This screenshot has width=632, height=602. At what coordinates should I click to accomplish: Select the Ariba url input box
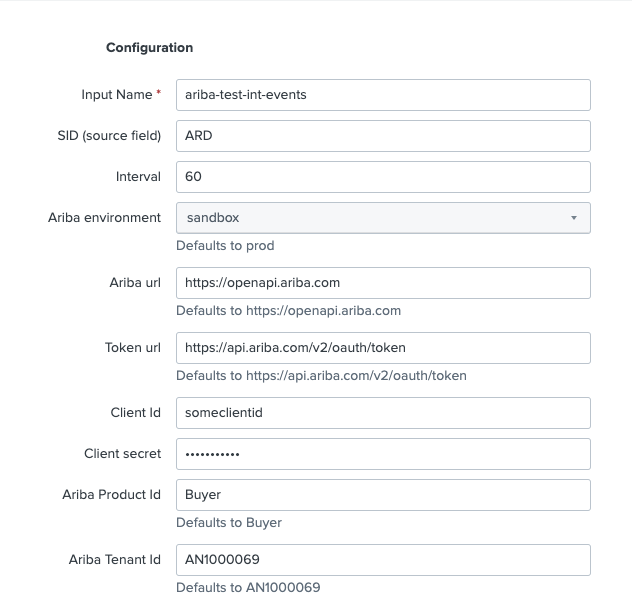(383, 283)
